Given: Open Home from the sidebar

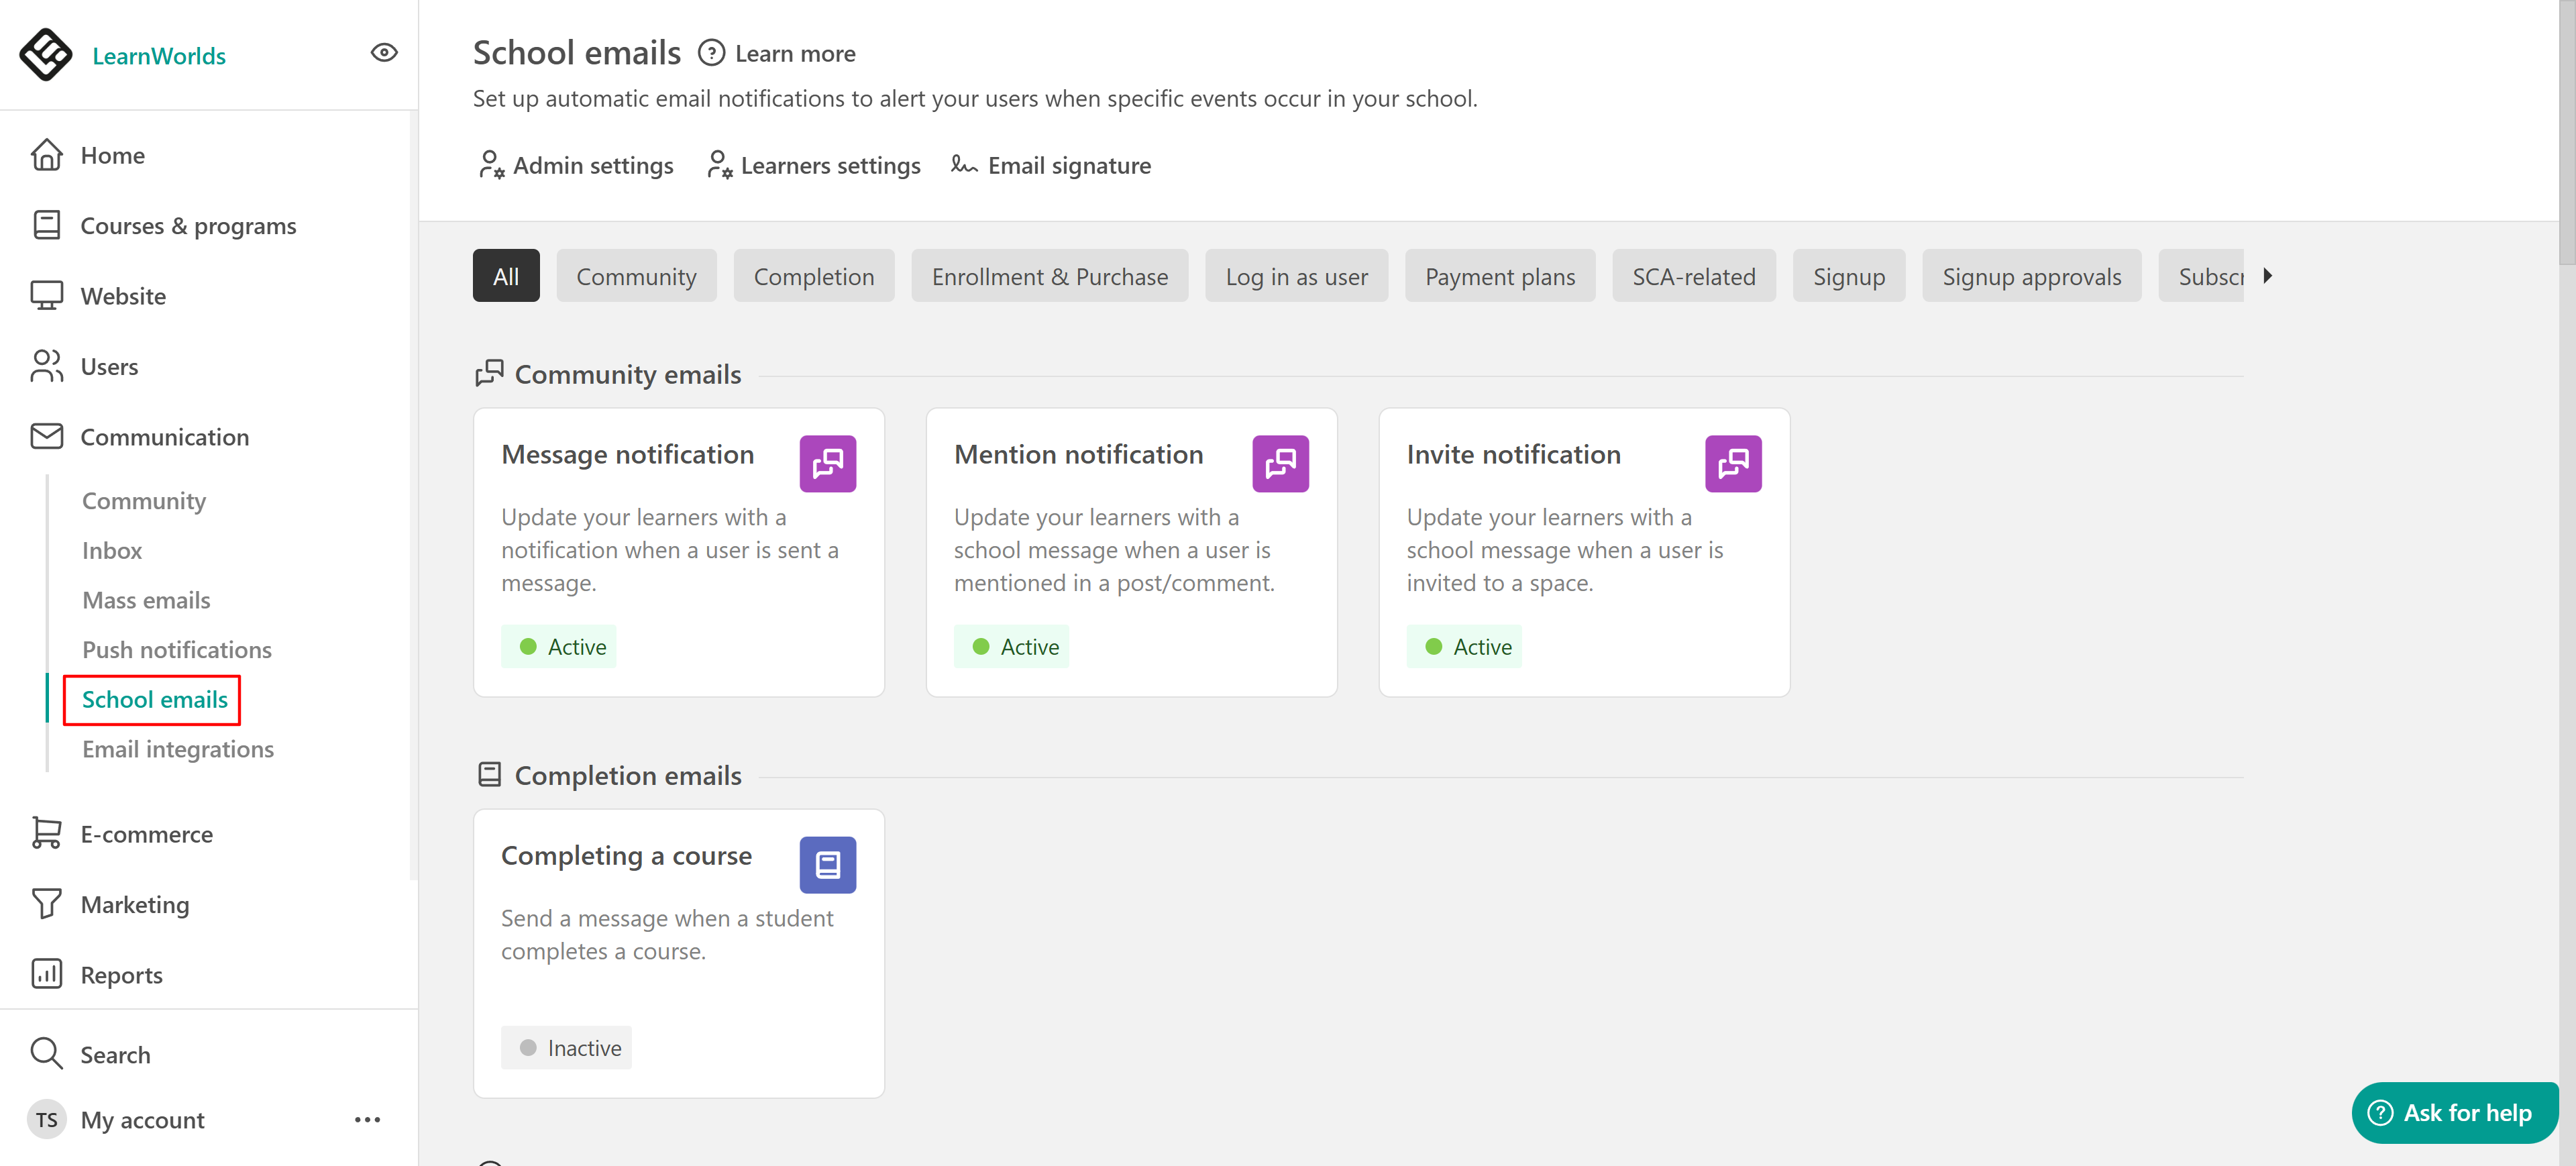Looking at the screenshot, I should pyautogui.click(x=112, y=156).
